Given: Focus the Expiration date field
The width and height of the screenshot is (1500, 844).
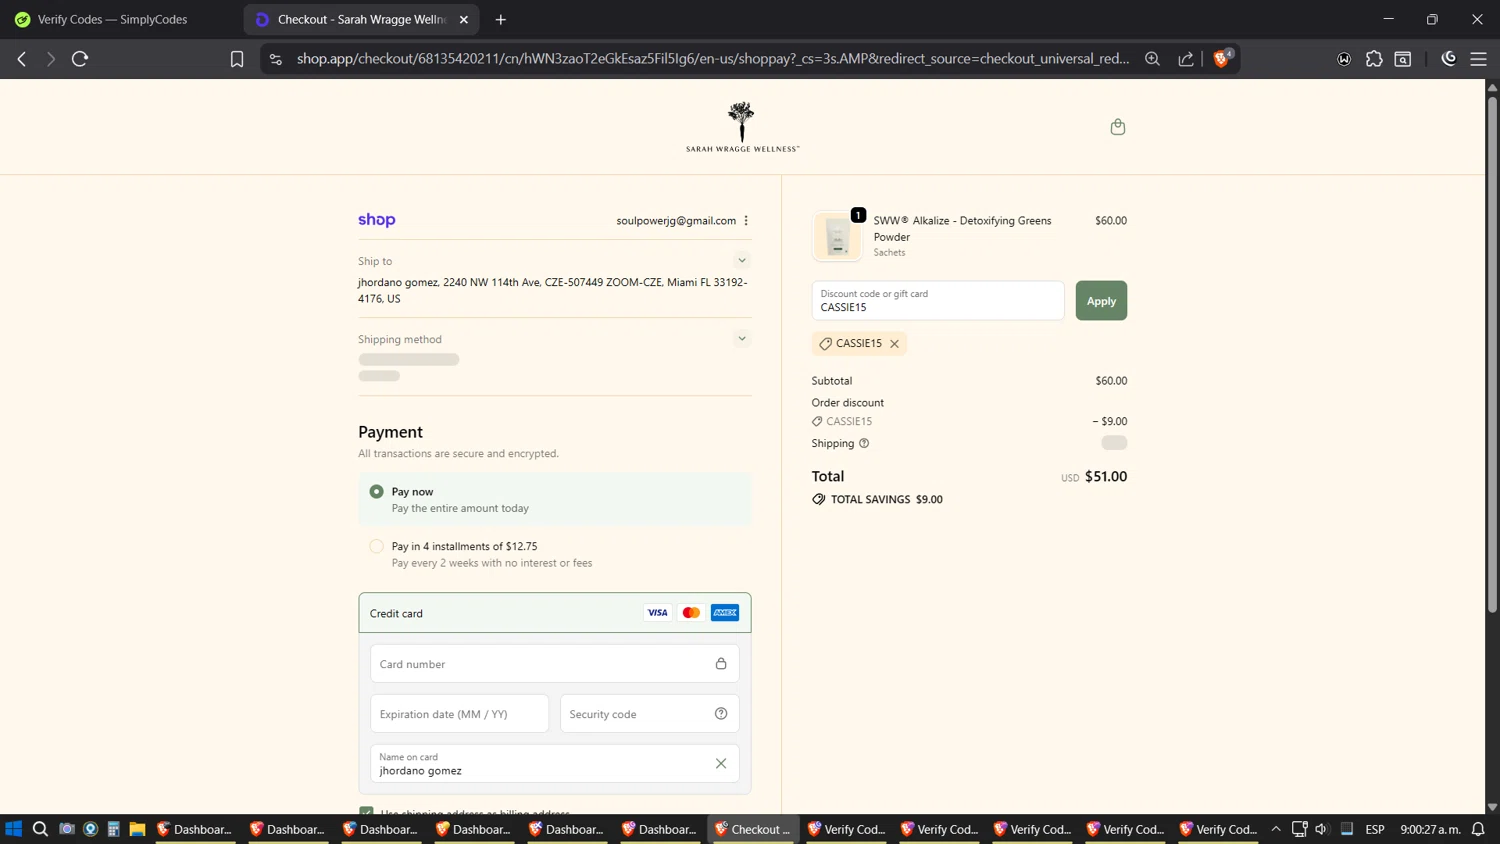Looking at the screenshot, I should (459, 714).
